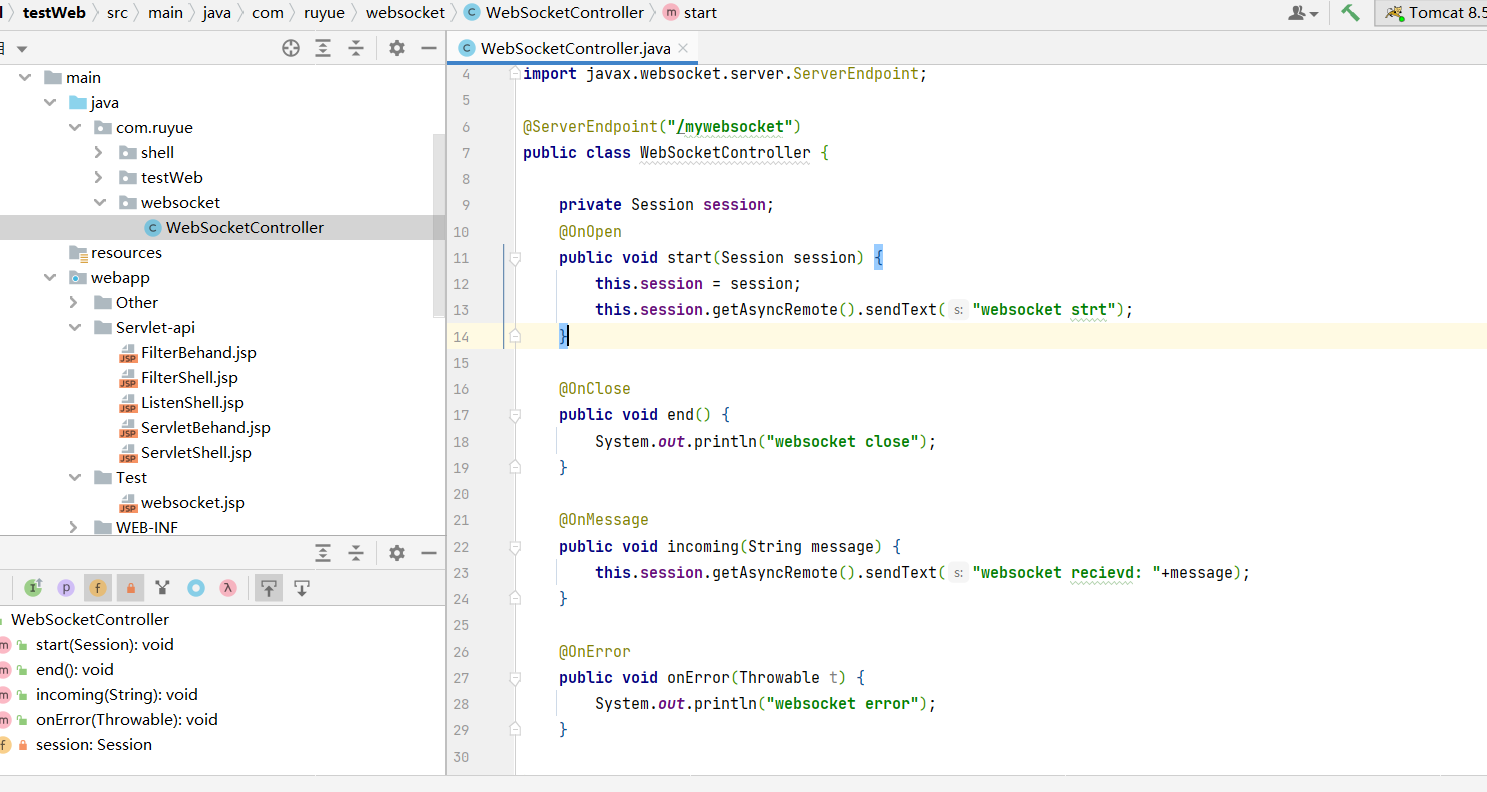Collapse the Servlet-api folder
The image size is (1487, 792).
point(75,328)
